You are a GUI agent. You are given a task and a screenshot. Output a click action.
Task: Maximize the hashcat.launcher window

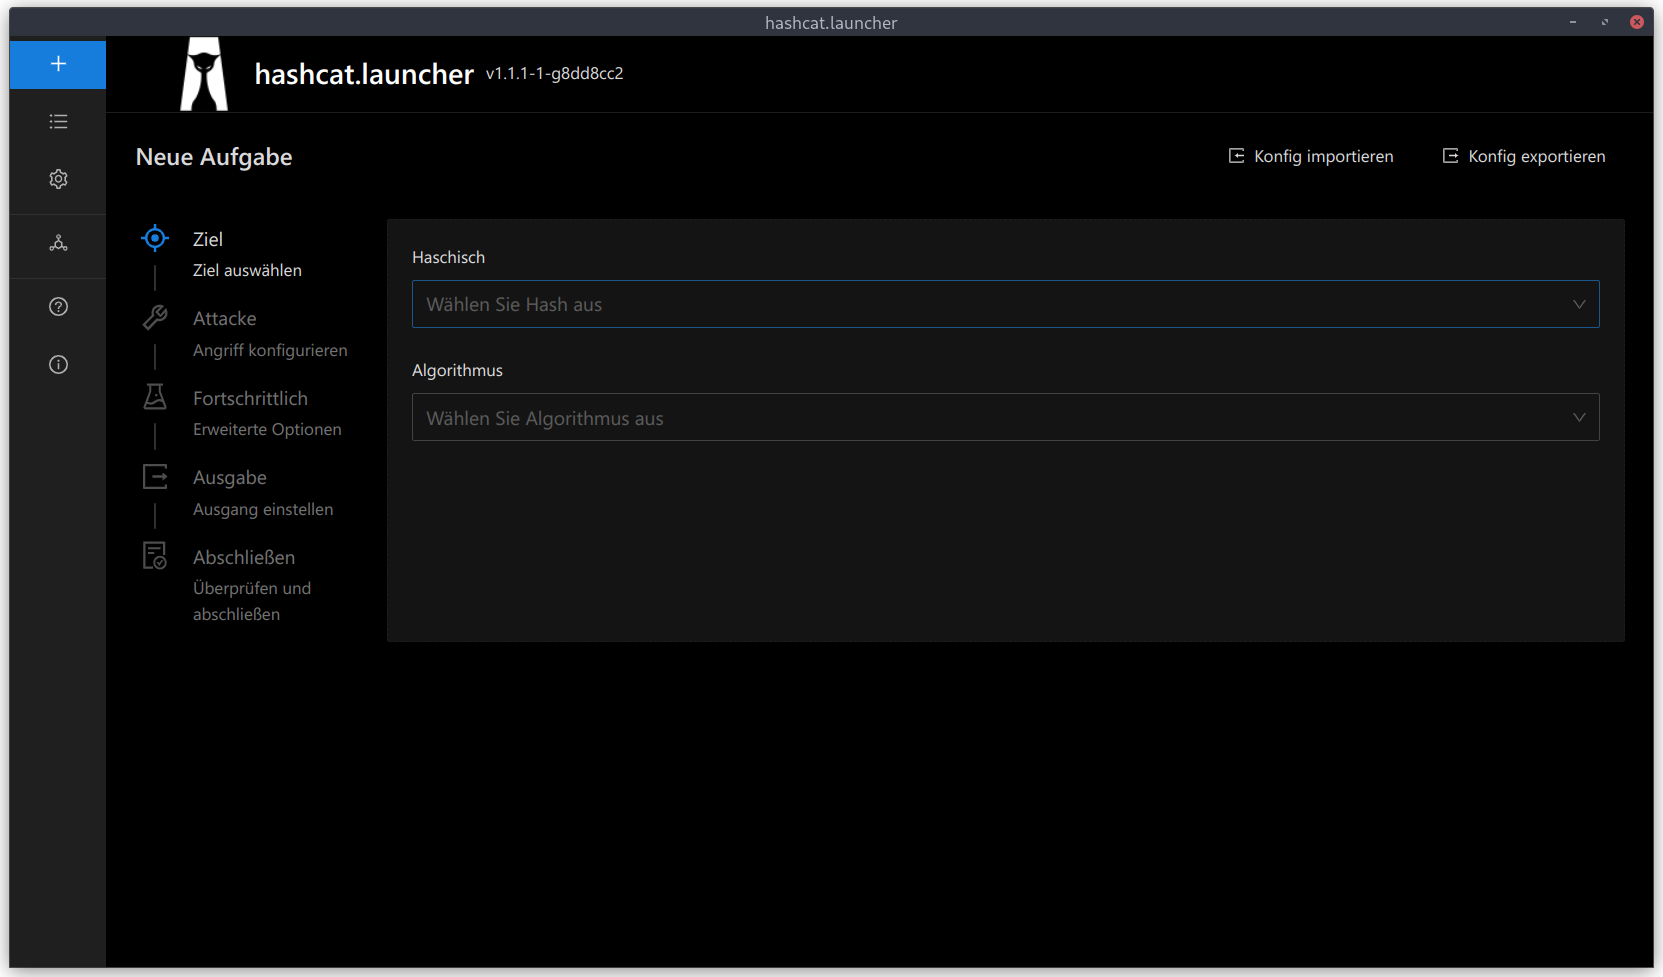[1605, 22]
